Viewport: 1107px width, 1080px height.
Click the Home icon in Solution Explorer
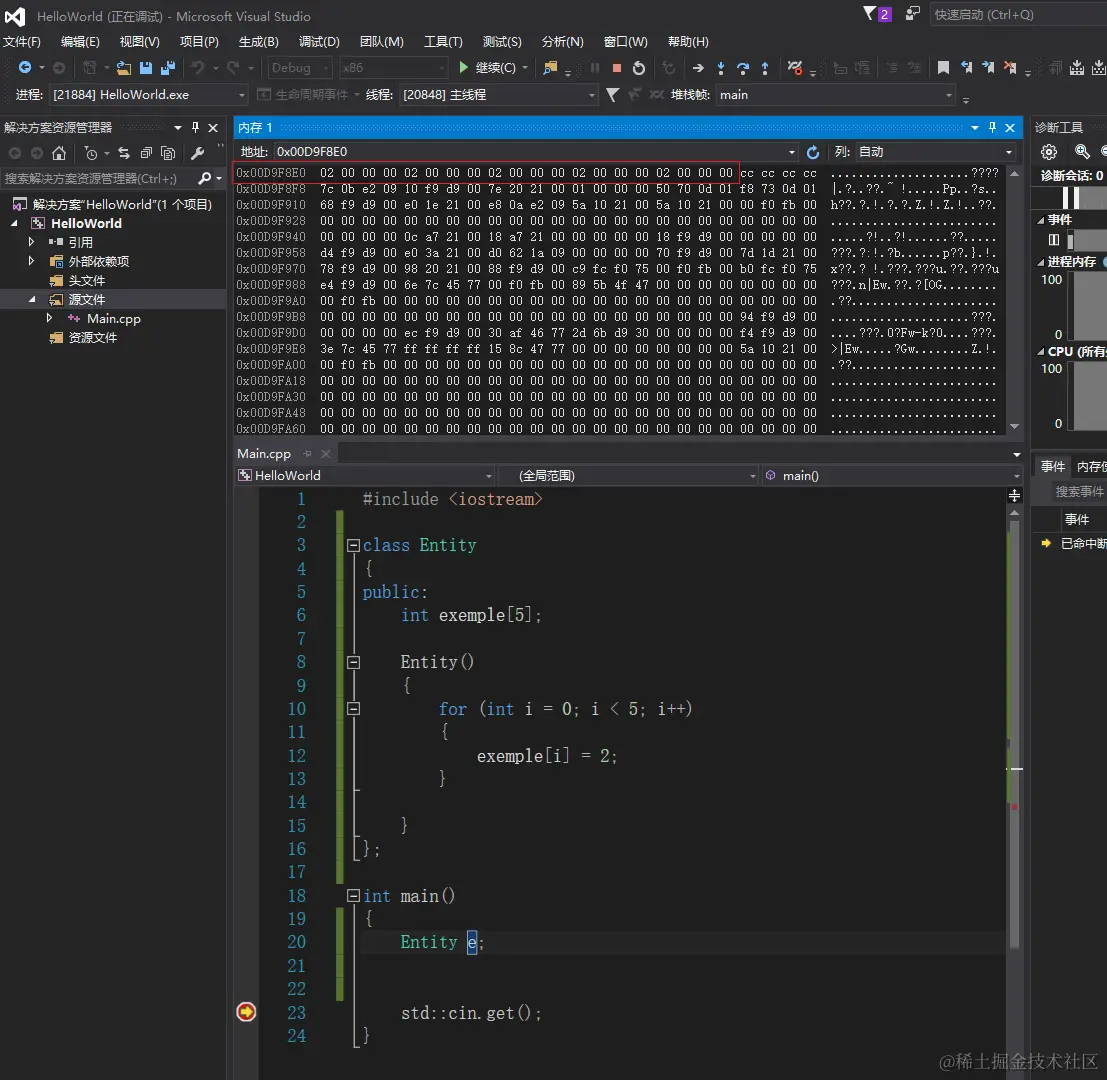coord(59,153)
